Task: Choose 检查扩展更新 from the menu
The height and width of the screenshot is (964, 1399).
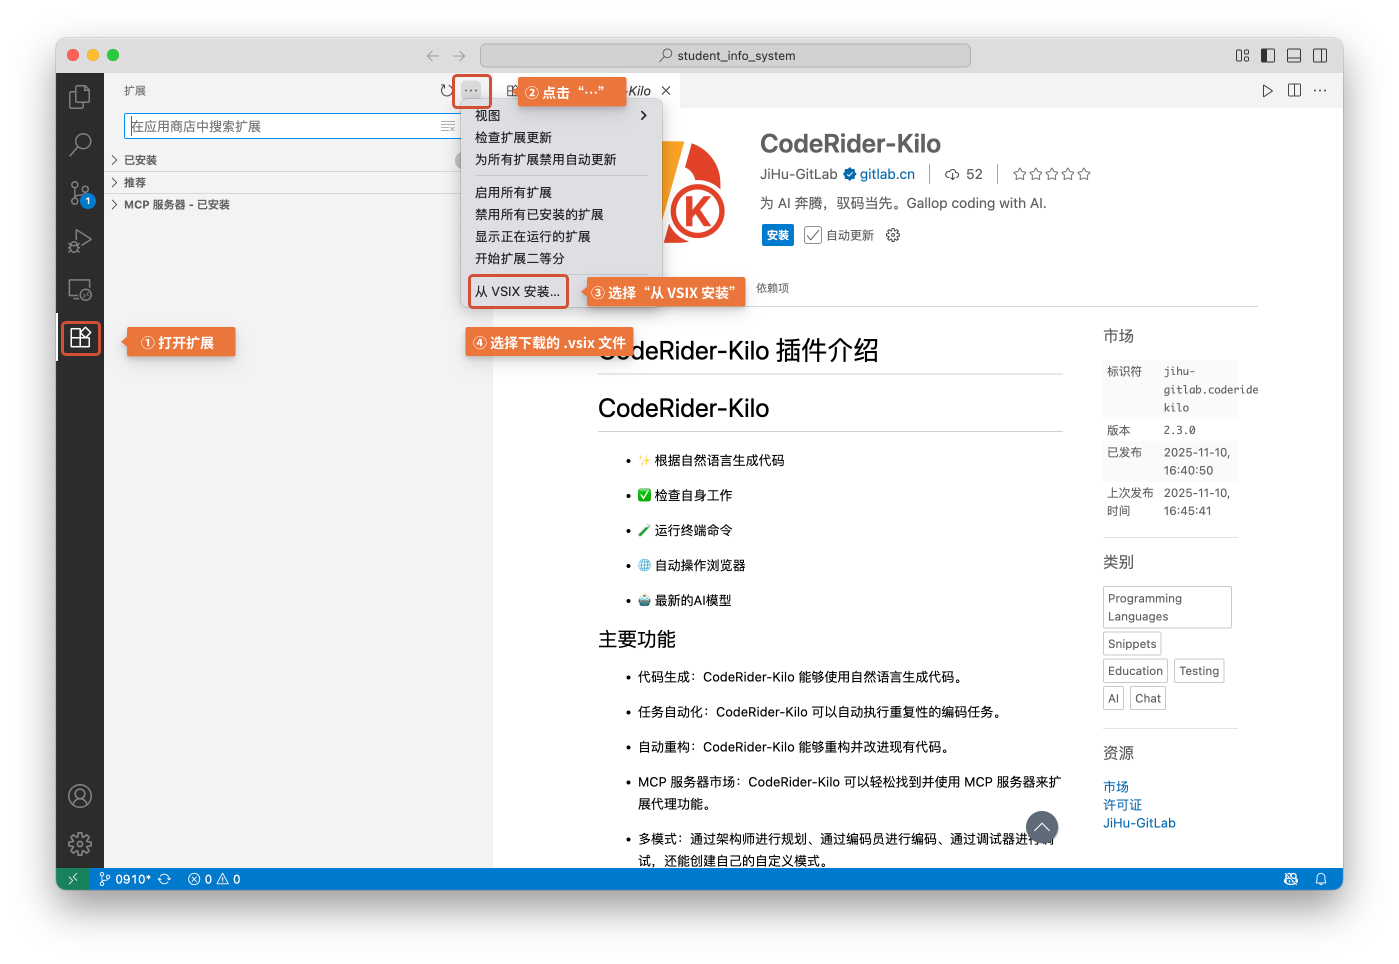Action: coord(513,138)
